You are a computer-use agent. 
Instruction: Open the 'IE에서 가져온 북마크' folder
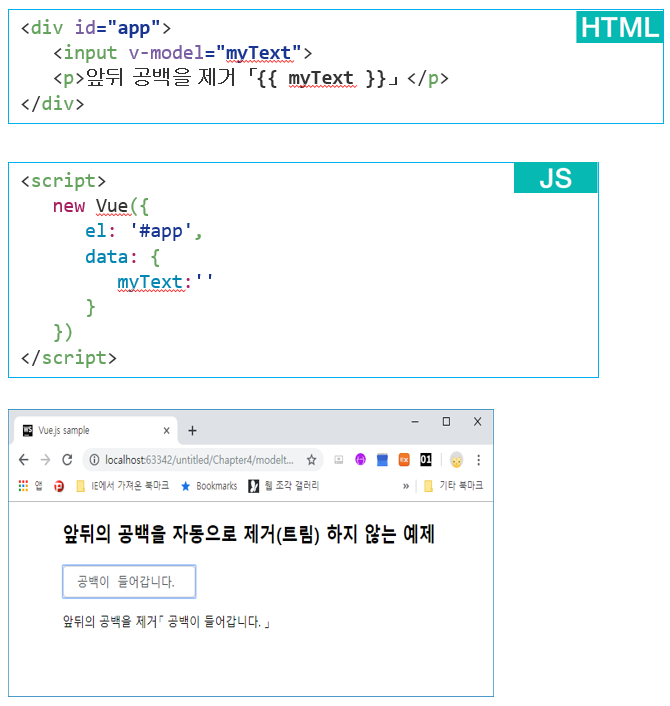pos(122,486)
